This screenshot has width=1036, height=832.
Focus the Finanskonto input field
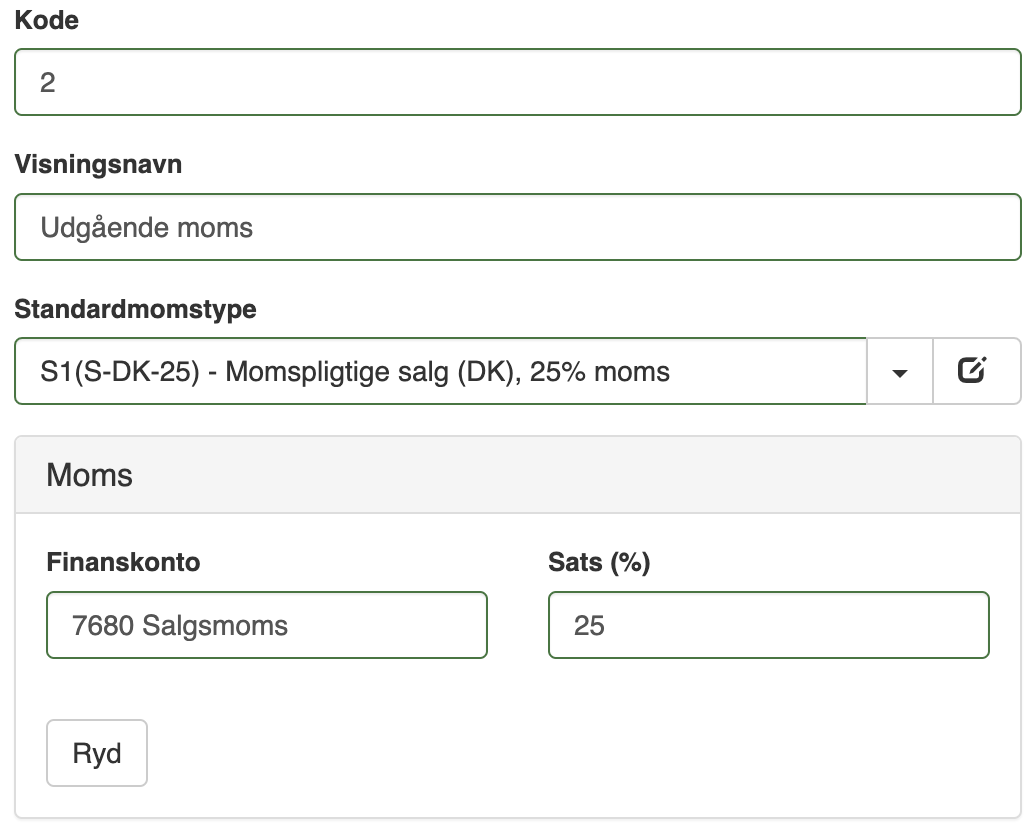(267, 625)
